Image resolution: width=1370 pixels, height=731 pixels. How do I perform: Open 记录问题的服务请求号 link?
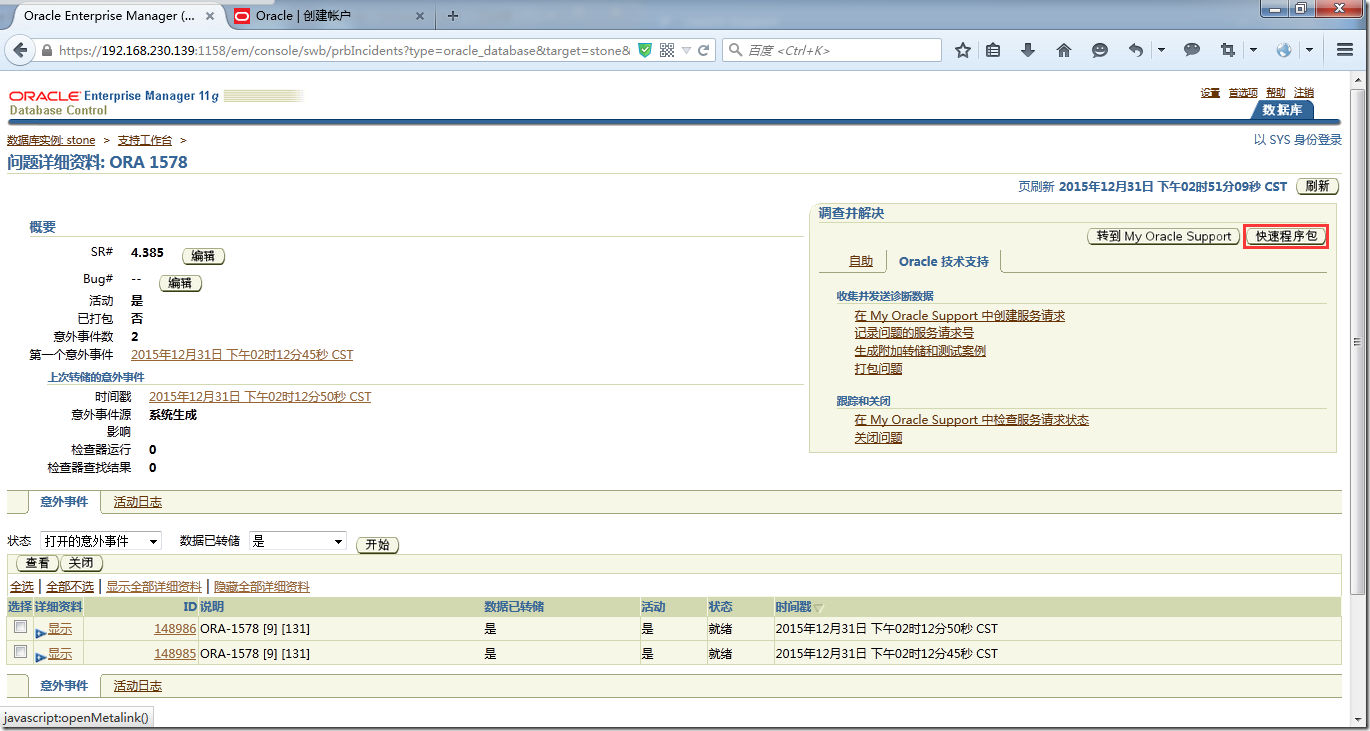tap(913, 333)
